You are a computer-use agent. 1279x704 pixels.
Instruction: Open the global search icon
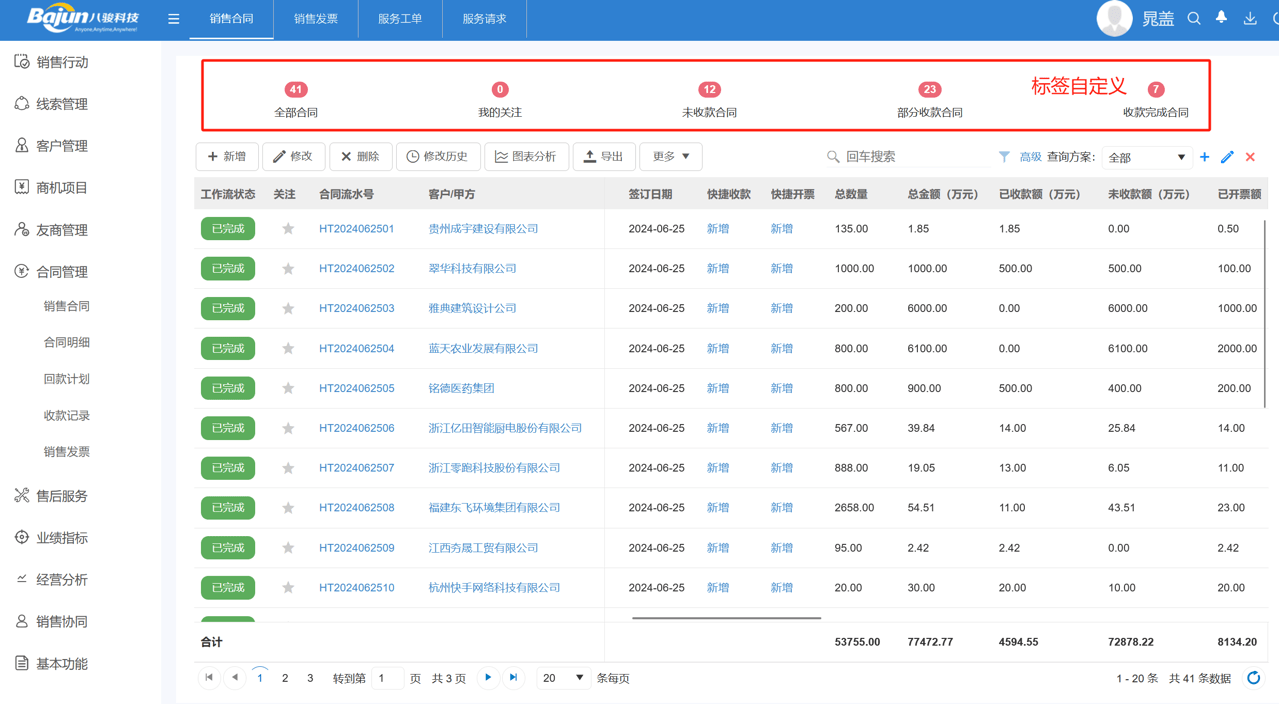pyautogui.click(x=1194, y=18)
